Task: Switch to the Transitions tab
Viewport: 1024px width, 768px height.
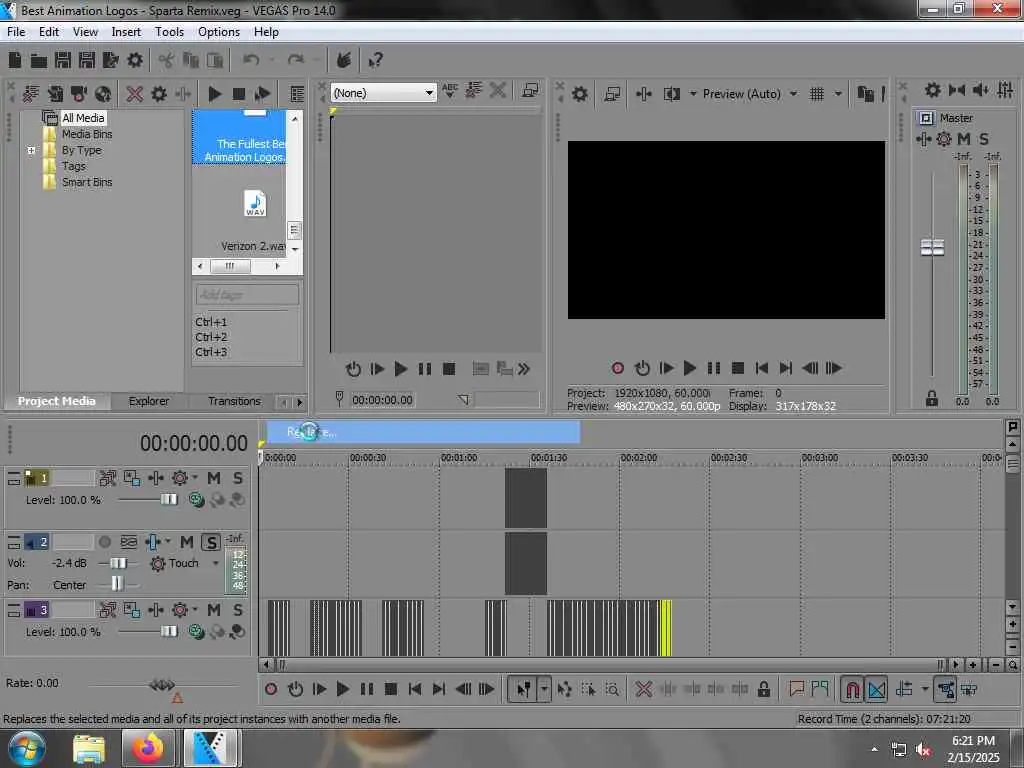Action: [234, 401]
